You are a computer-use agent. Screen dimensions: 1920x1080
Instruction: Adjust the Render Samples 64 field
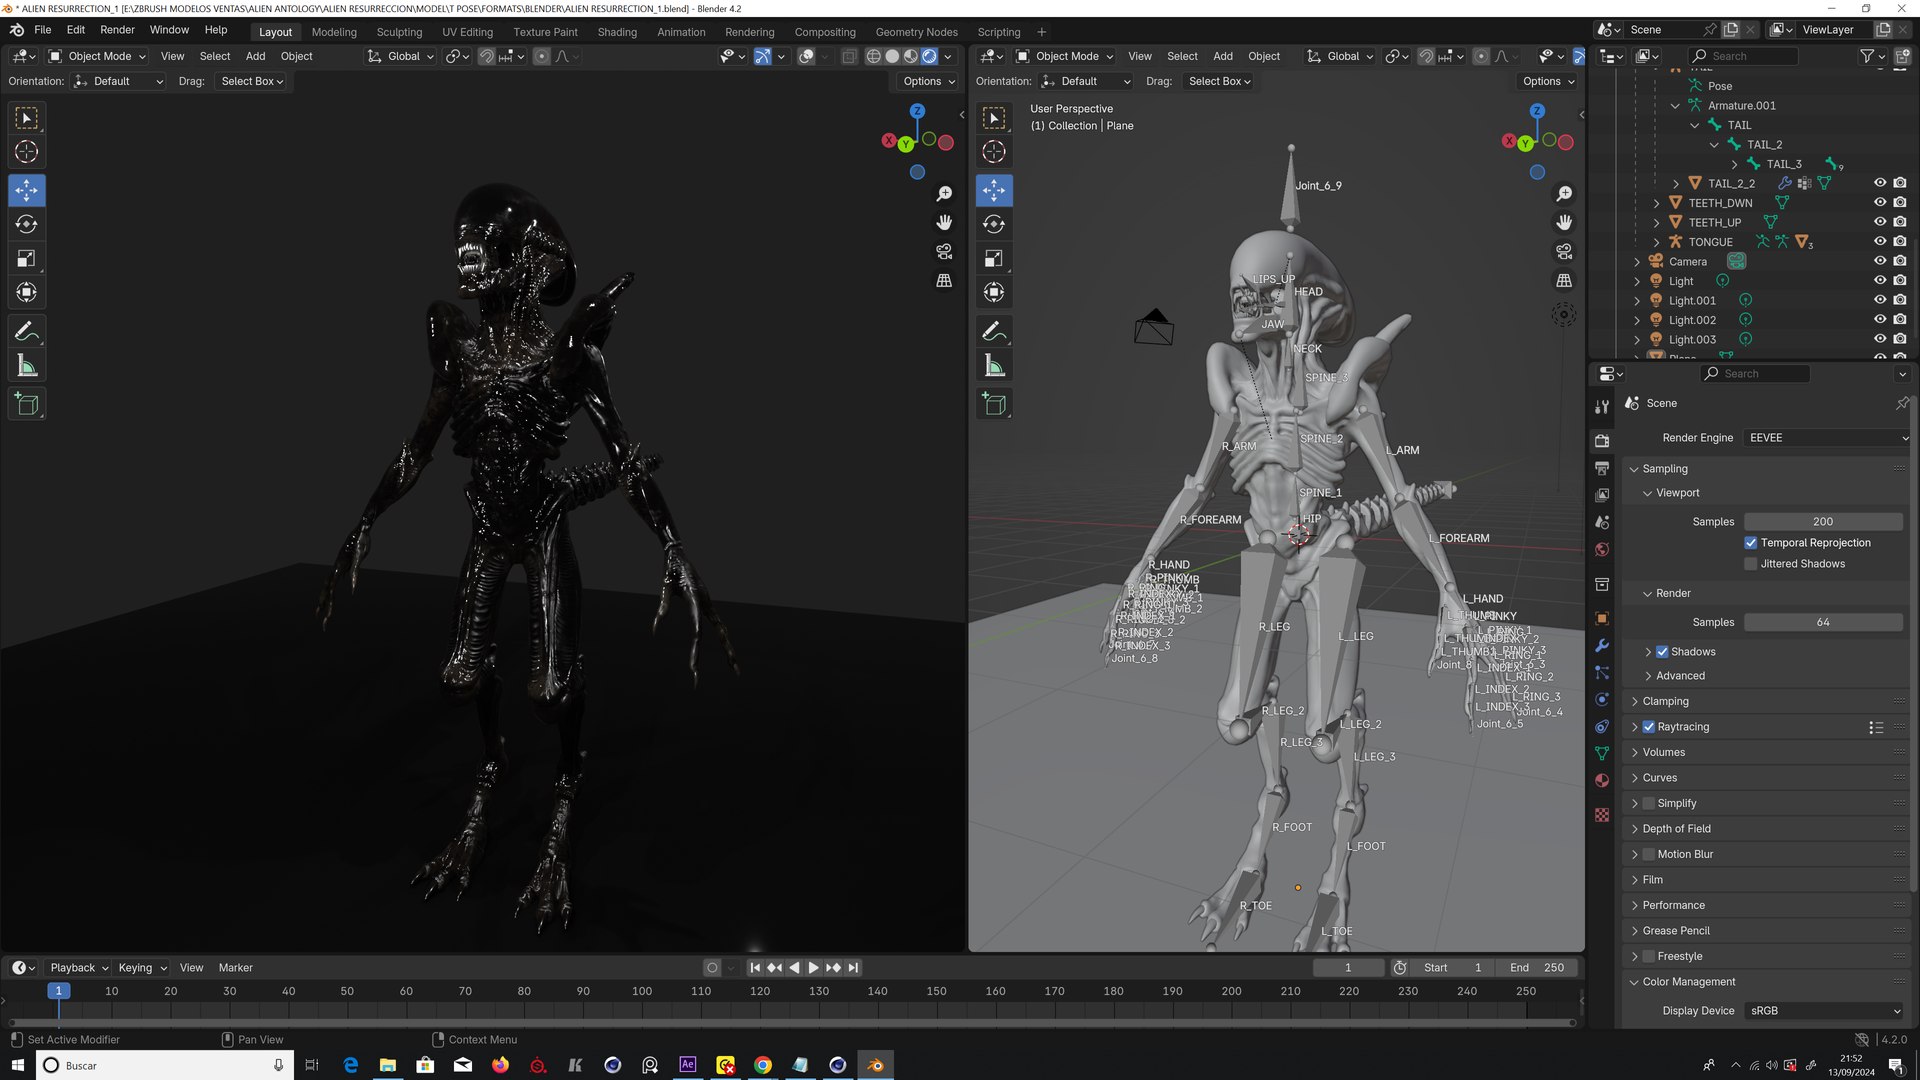[1823, 623]
